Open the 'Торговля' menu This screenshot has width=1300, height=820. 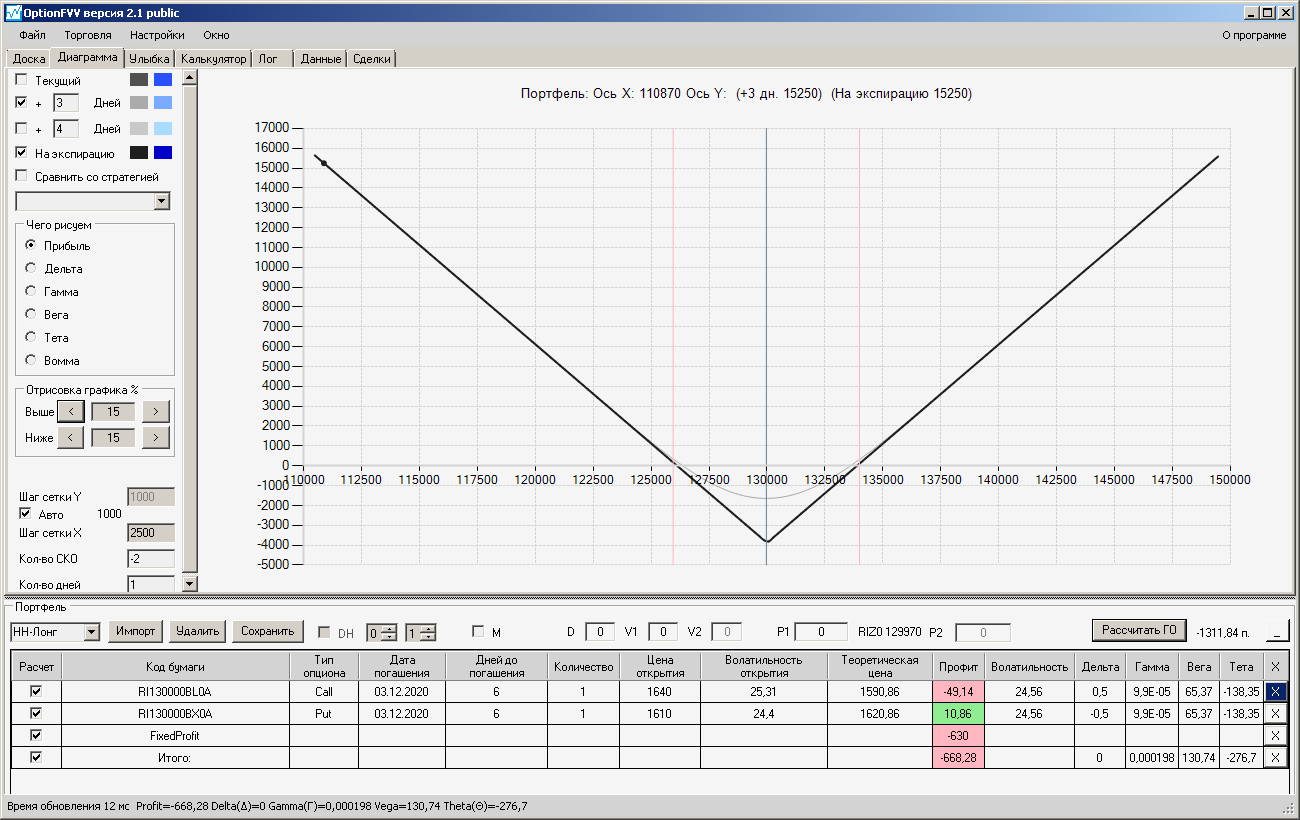[x=88, y=35]
